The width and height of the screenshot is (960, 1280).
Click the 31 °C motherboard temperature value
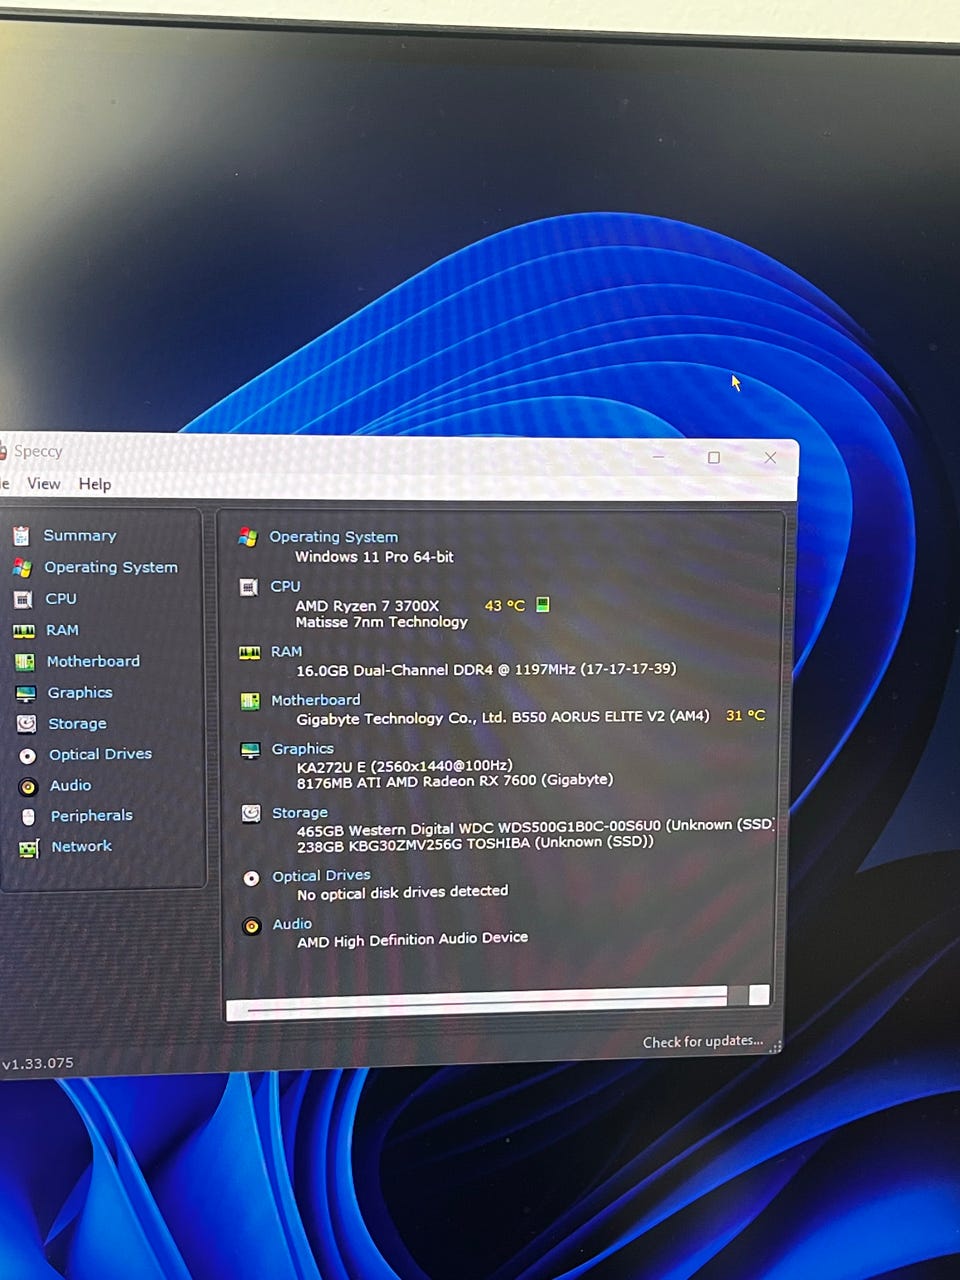745,715
